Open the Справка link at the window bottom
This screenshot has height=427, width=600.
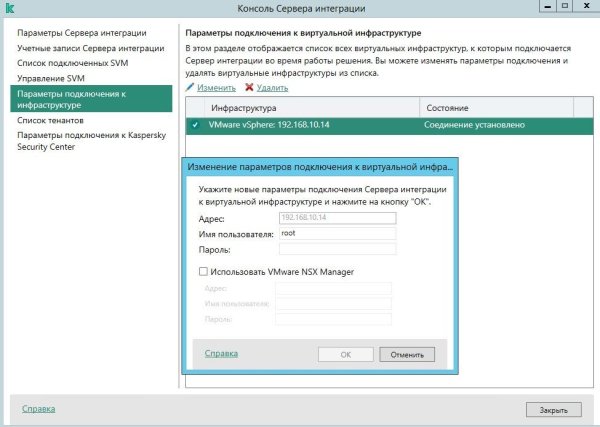(x=39, y=409)
